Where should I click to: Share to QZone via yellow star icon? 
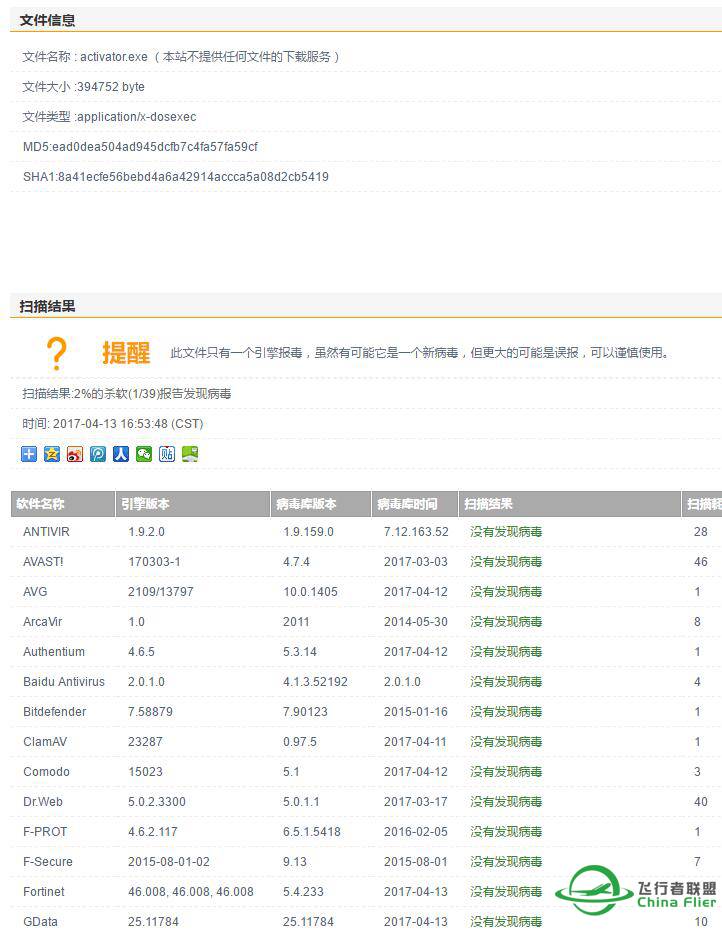52,454
